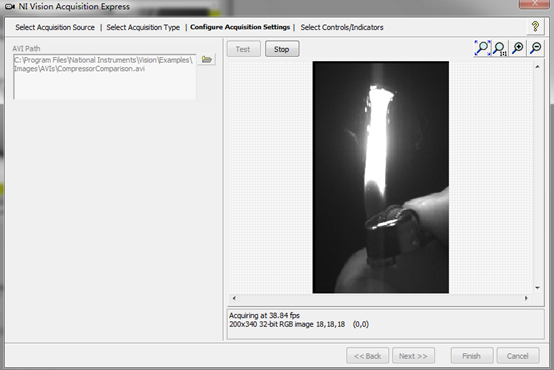
Task: Click the camera icon in title bar
Action: tap(10, 7)
